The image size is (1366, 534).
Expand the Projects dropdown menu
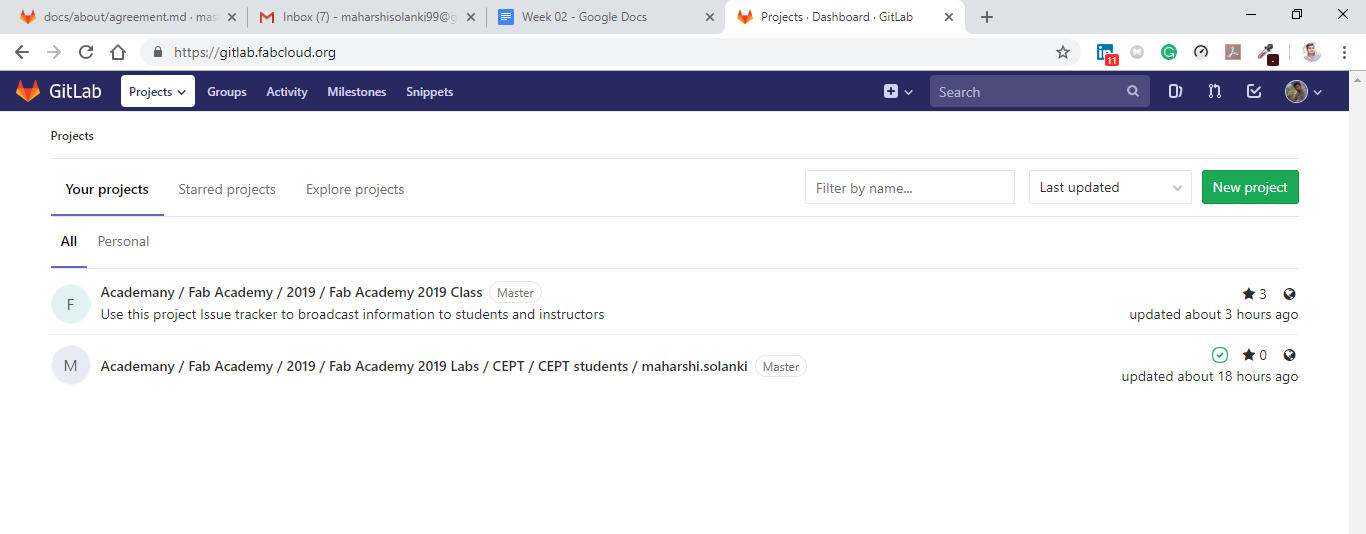pos(158,92)
